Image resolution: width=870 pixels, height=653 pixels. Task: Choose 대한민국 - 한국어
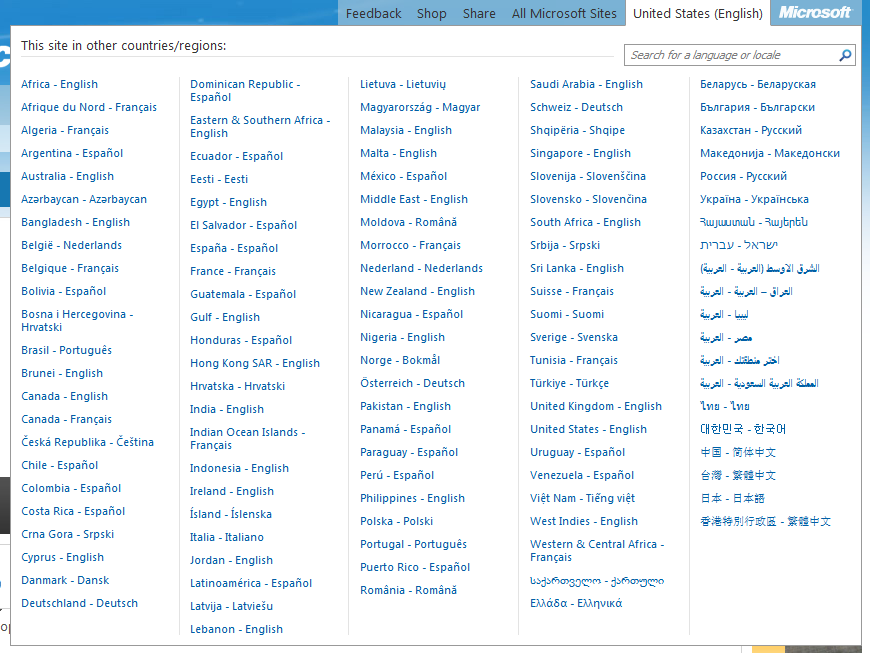[743, 429]
